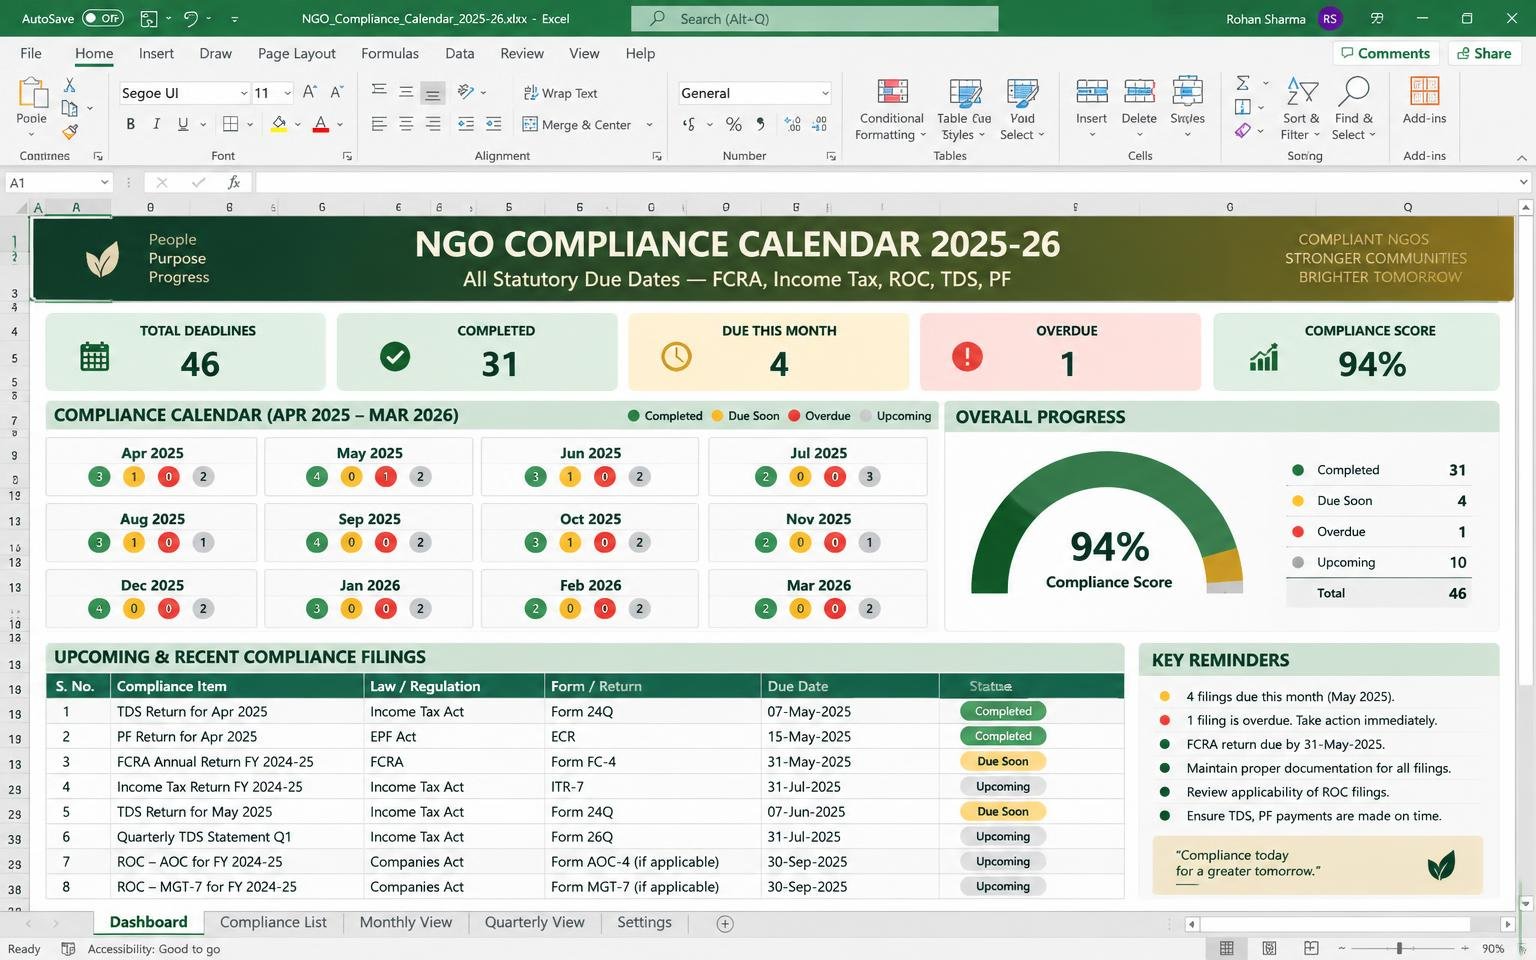Click Merge & Center button
This screenshot has width=1536, height=960.
(577, 125)
